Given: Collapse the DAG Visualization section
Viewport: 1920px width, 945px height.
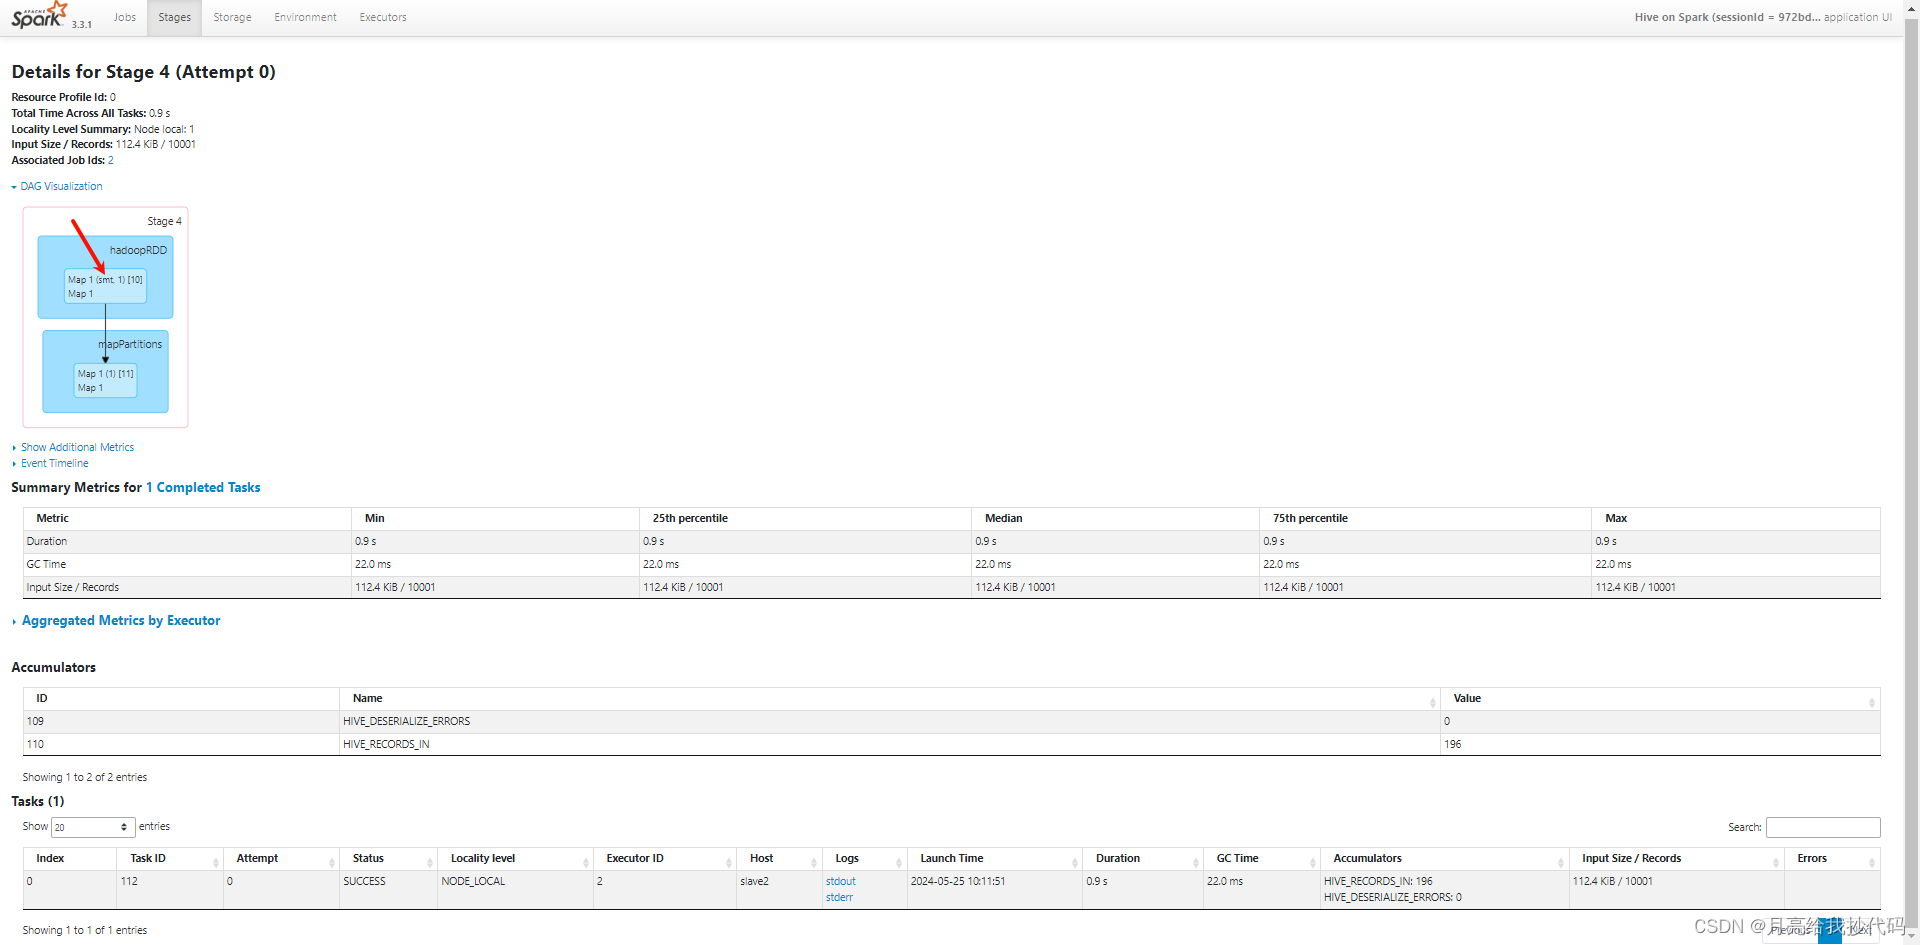Looking at the screenshot, I should (60, 186).
